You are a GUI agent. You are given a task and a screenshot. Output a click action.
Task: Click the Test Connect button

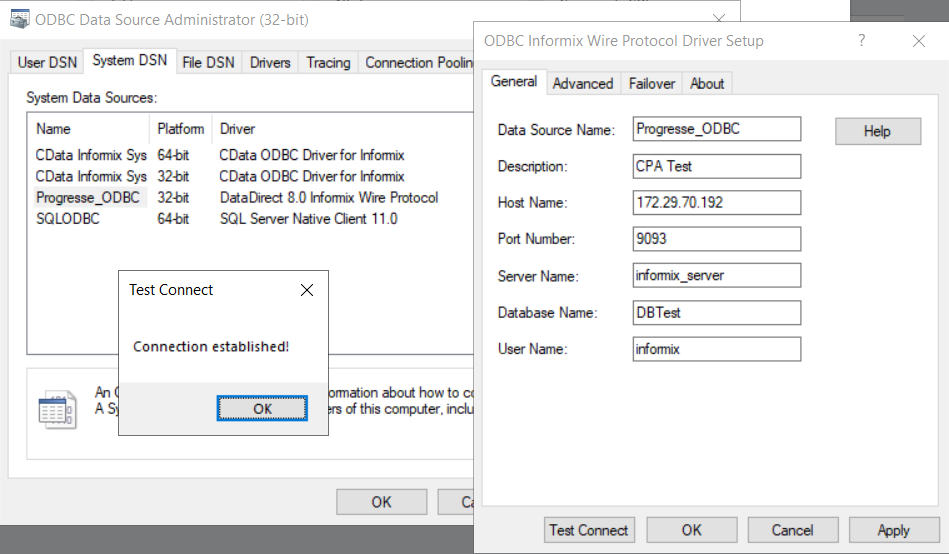(589, 530)
